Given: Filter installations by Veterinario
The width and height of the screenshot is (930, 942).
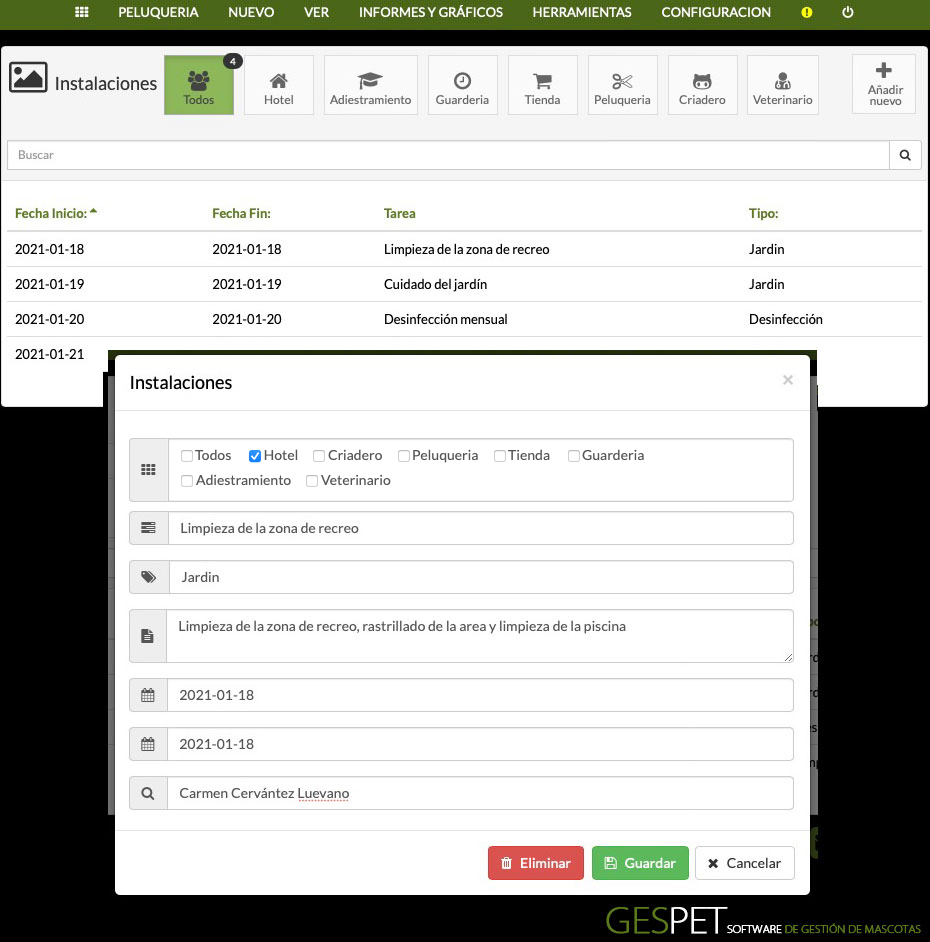Looking at the screenshot, I should pyautogui.click(x=783, y=85).
